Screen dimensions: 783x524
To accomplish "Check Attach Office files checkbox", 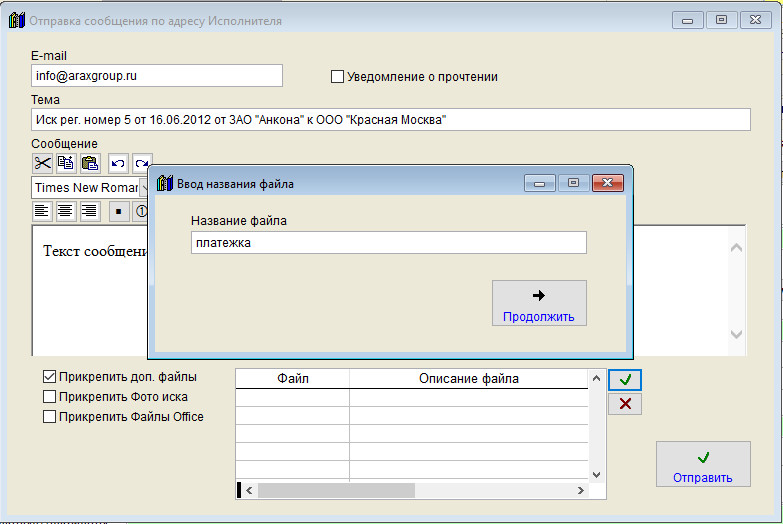I will [x=49, y=417].
